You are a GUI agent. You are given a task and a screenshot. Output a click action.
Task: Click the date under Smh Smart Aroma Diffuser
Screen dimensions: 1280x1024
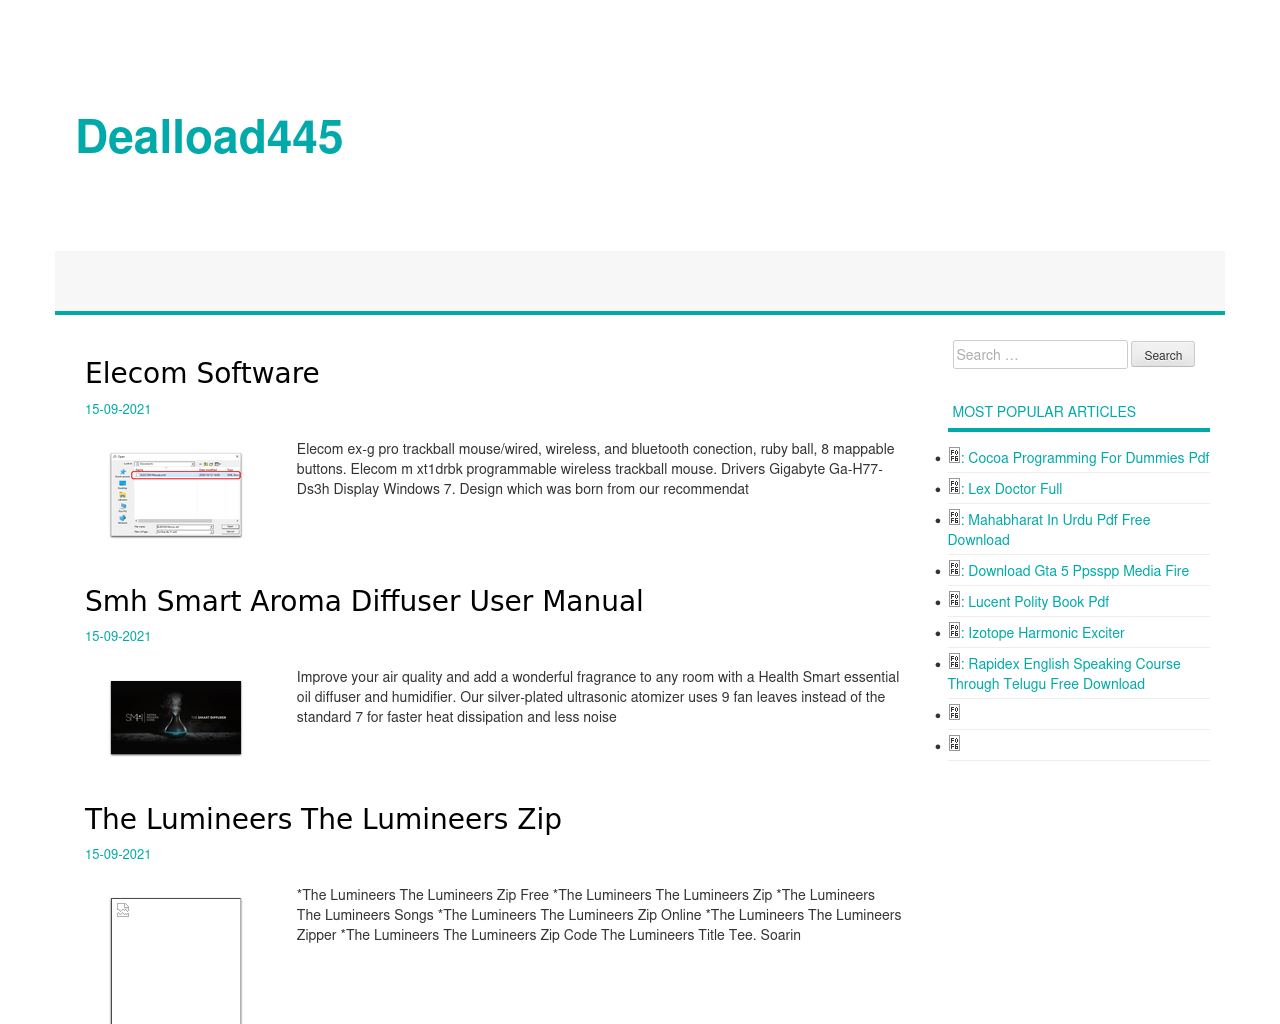(118, 636)
